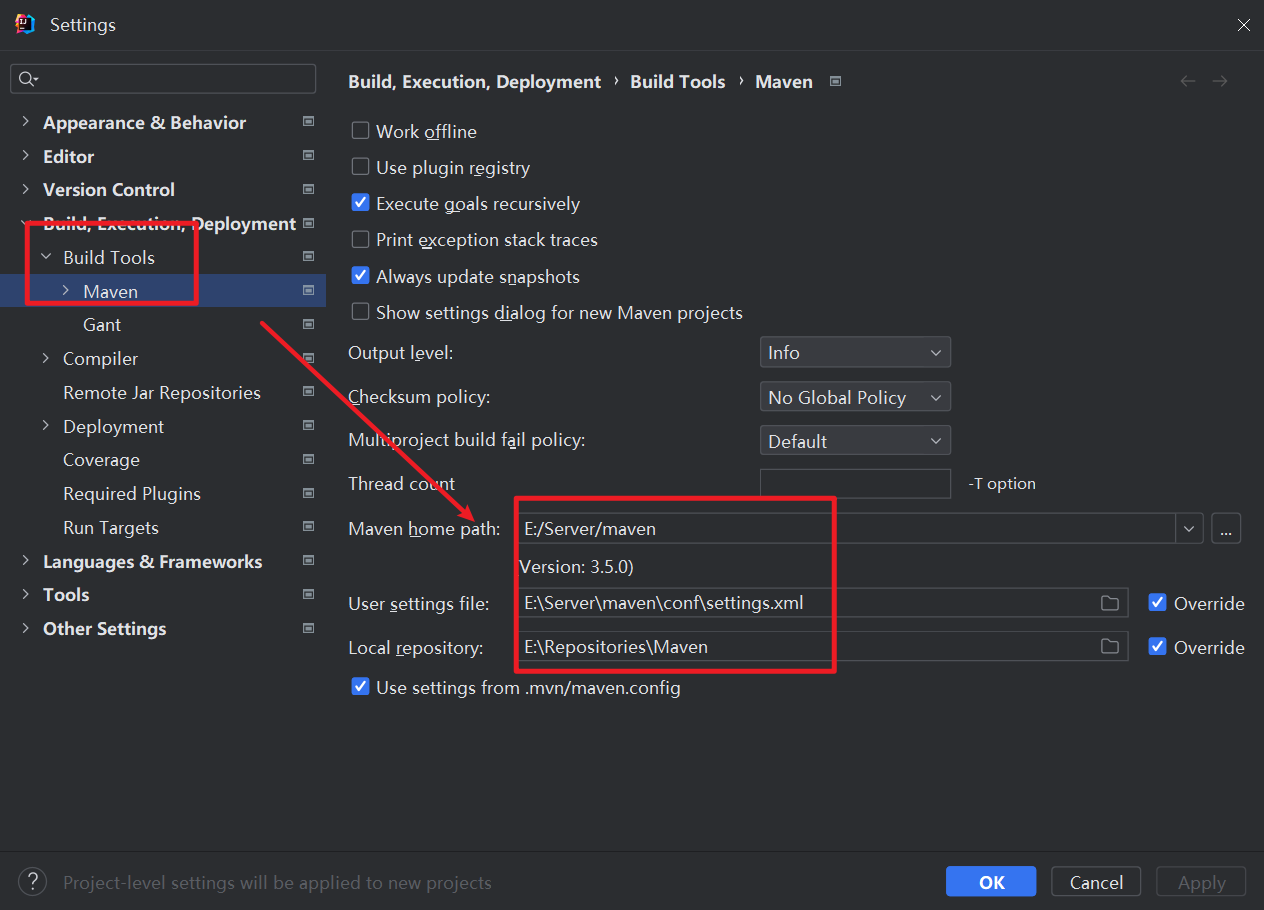This screenshot has width=1264, height=910.
Task: Click project-level icon beside Coverage
Action: pyautogui.click(x=308, y=460)
